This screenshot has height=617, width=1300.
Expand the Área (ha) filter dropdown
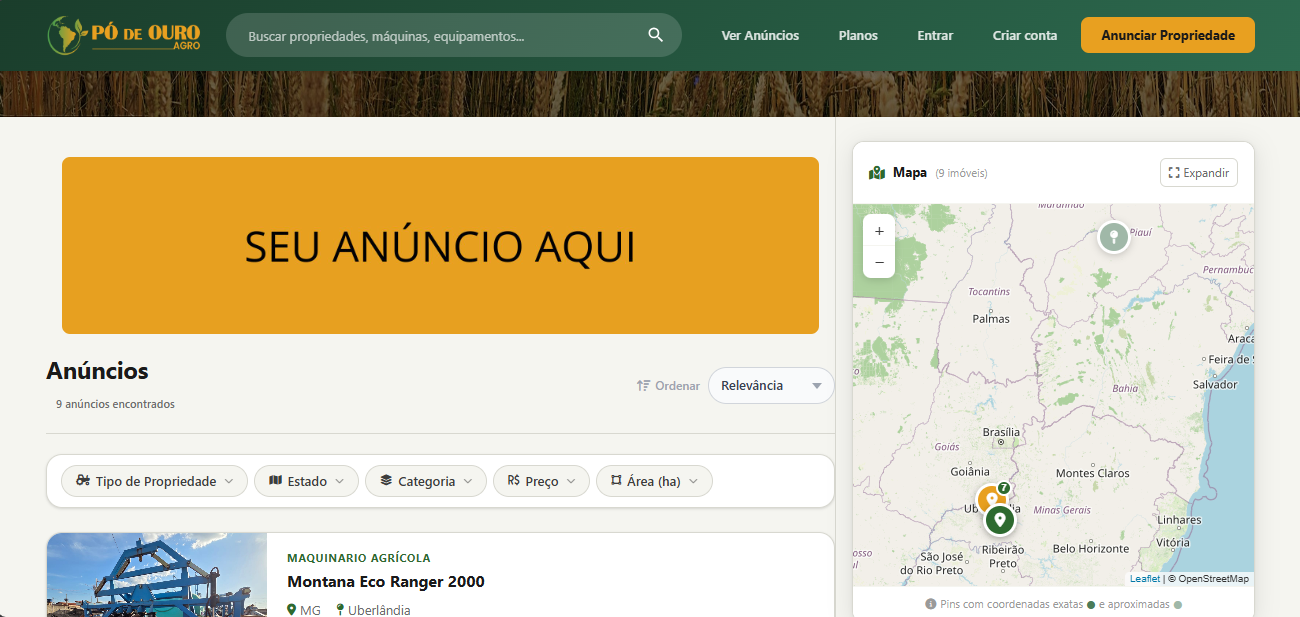(x=654, y=481)
